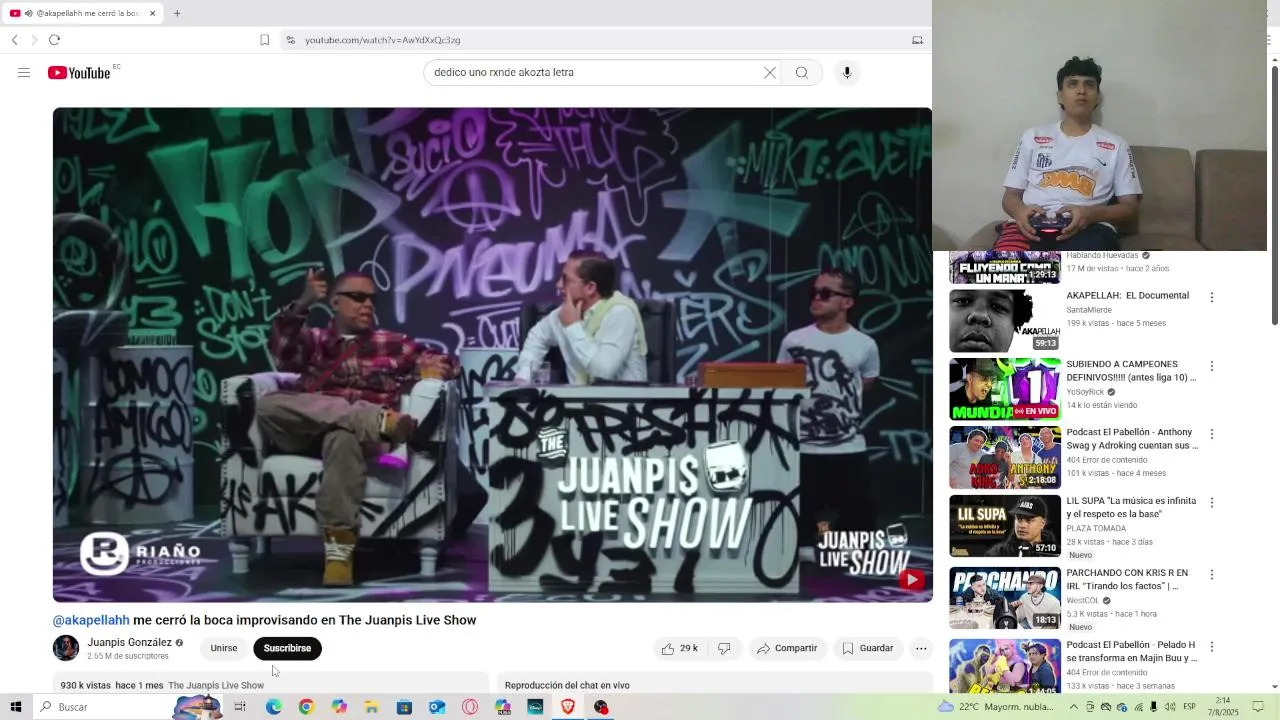
Task: Click the YouTube watermark on video
Action: tap(911, 579)
